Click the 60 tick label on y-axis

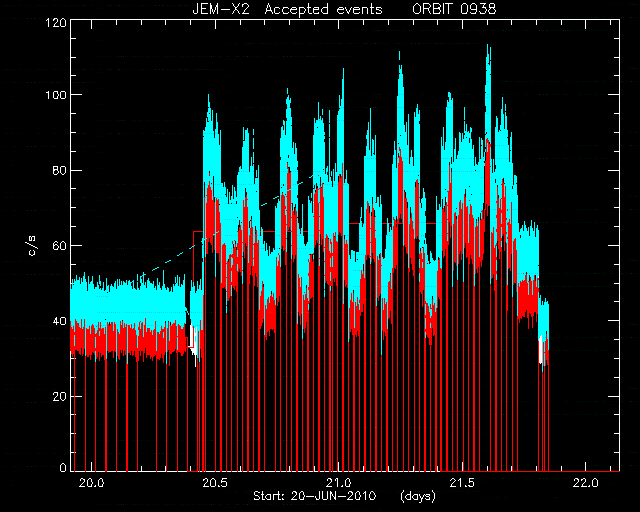click(59, 246)
